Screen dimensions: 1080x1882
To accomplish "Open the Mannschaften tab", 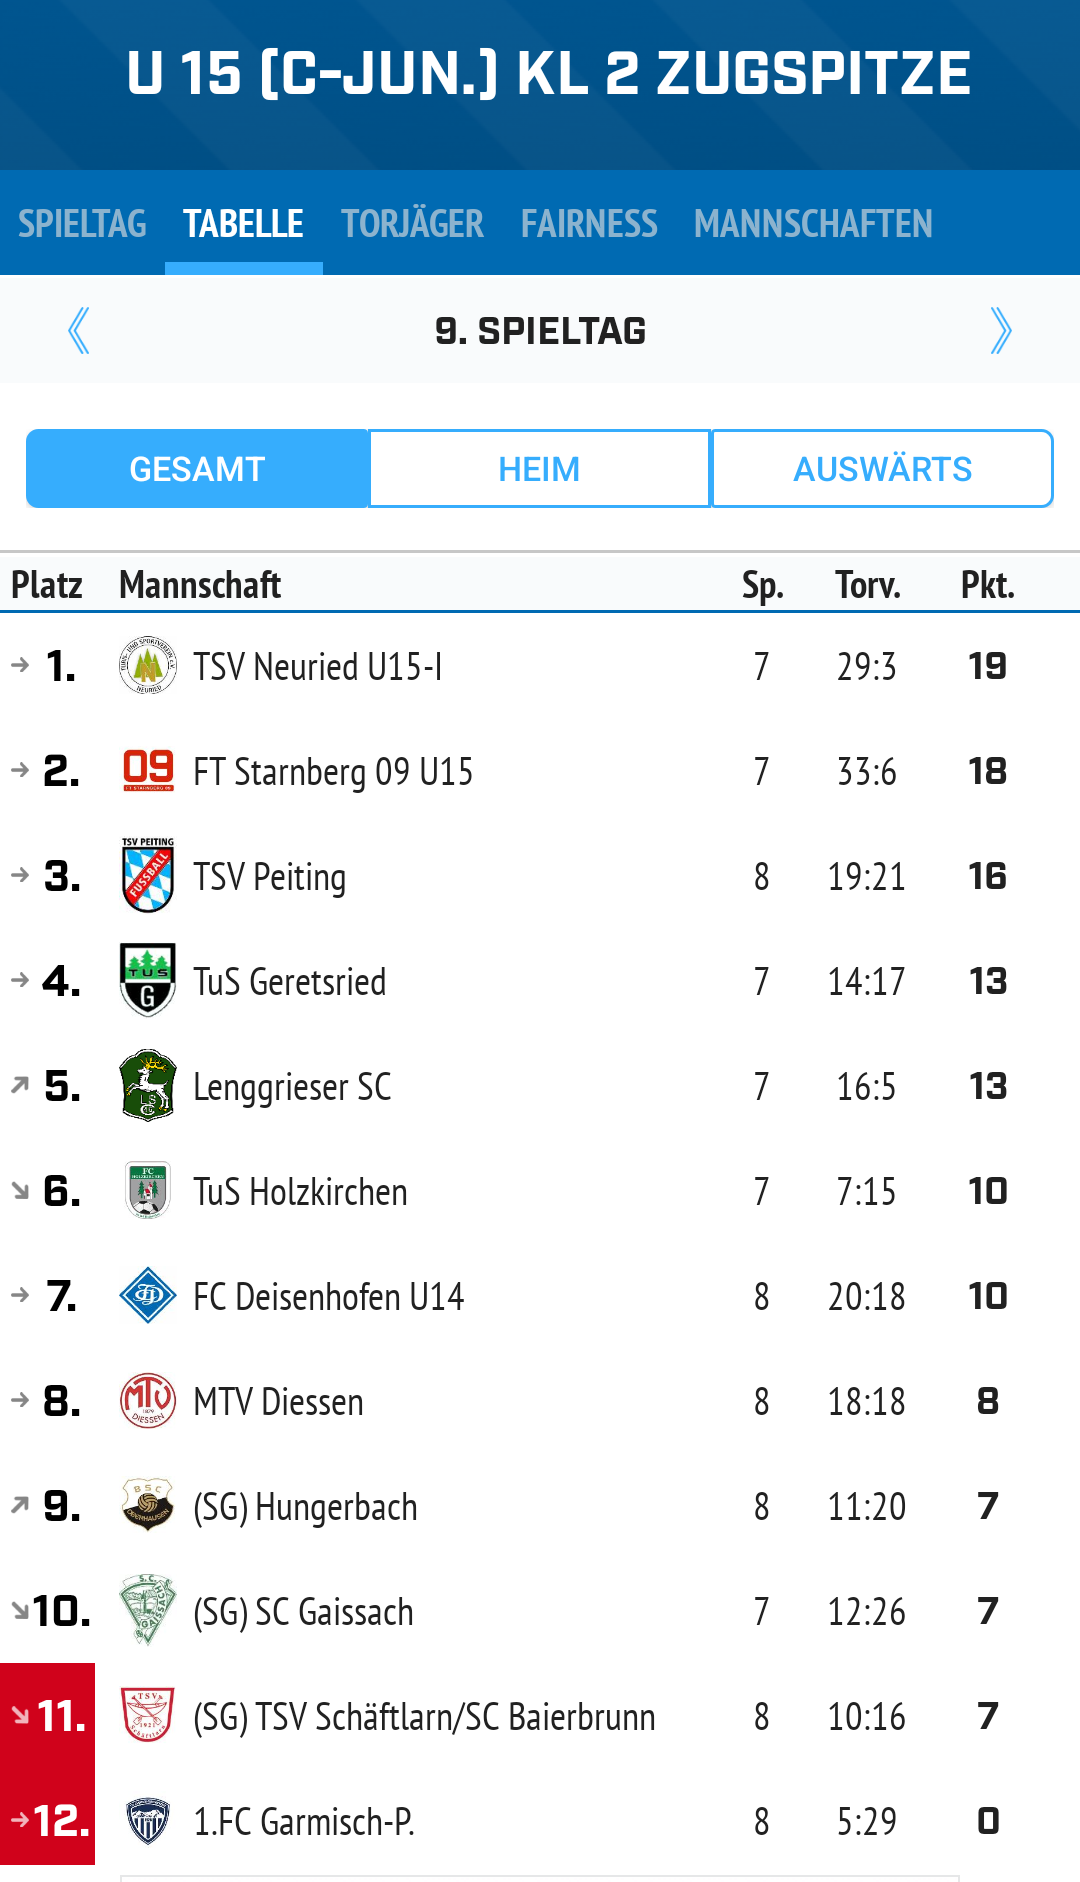I will pos(813,224).
